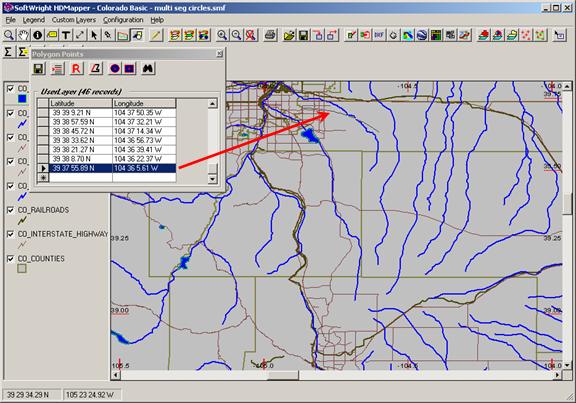Screen dimensions: 576x403
Task: Click the Latitude column header
Action: [80, 103]
